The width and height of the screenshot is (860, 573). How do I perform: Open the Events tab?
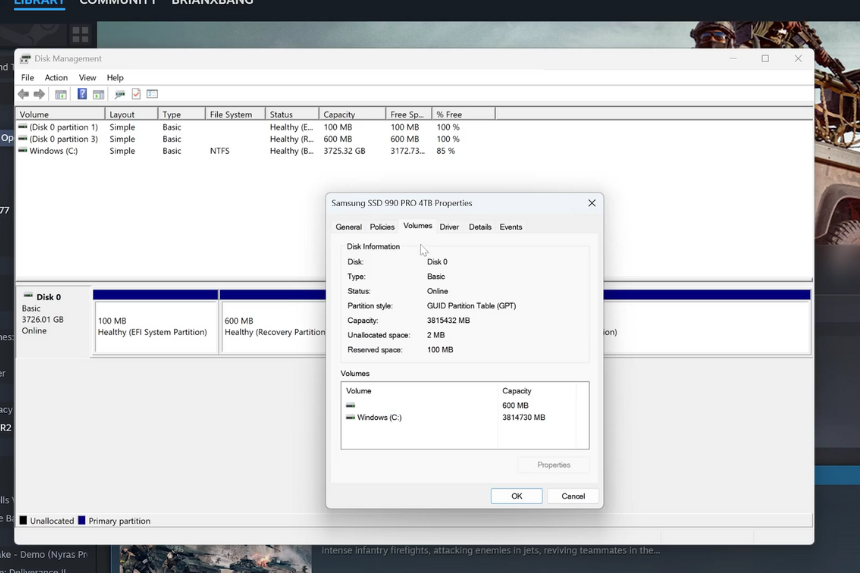click(511, 227)
